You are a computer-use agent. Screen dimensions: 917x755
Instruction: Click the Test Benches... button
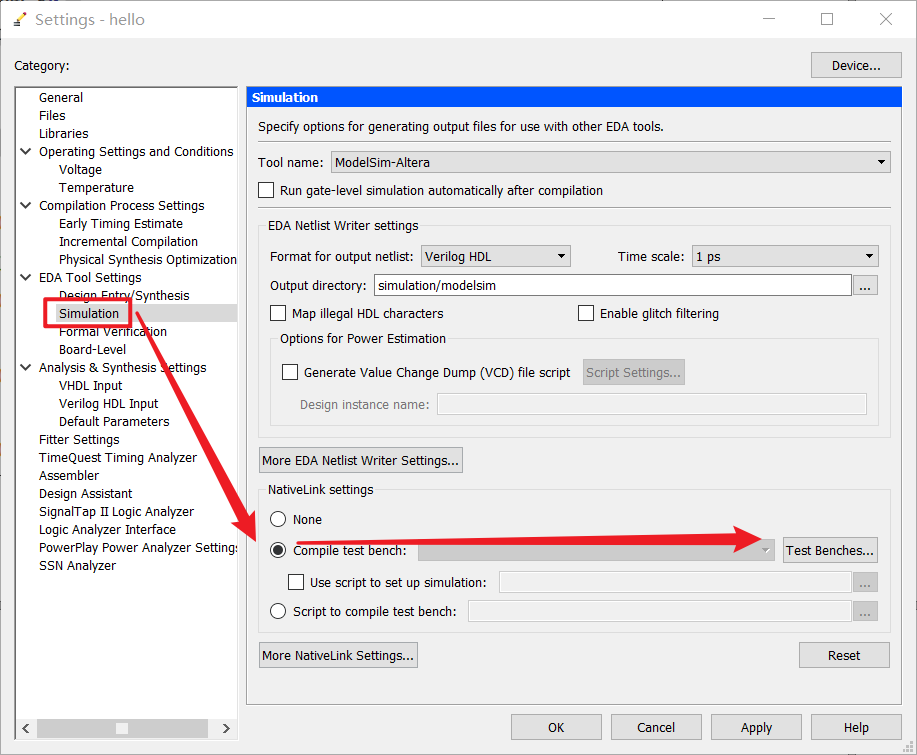830,550
